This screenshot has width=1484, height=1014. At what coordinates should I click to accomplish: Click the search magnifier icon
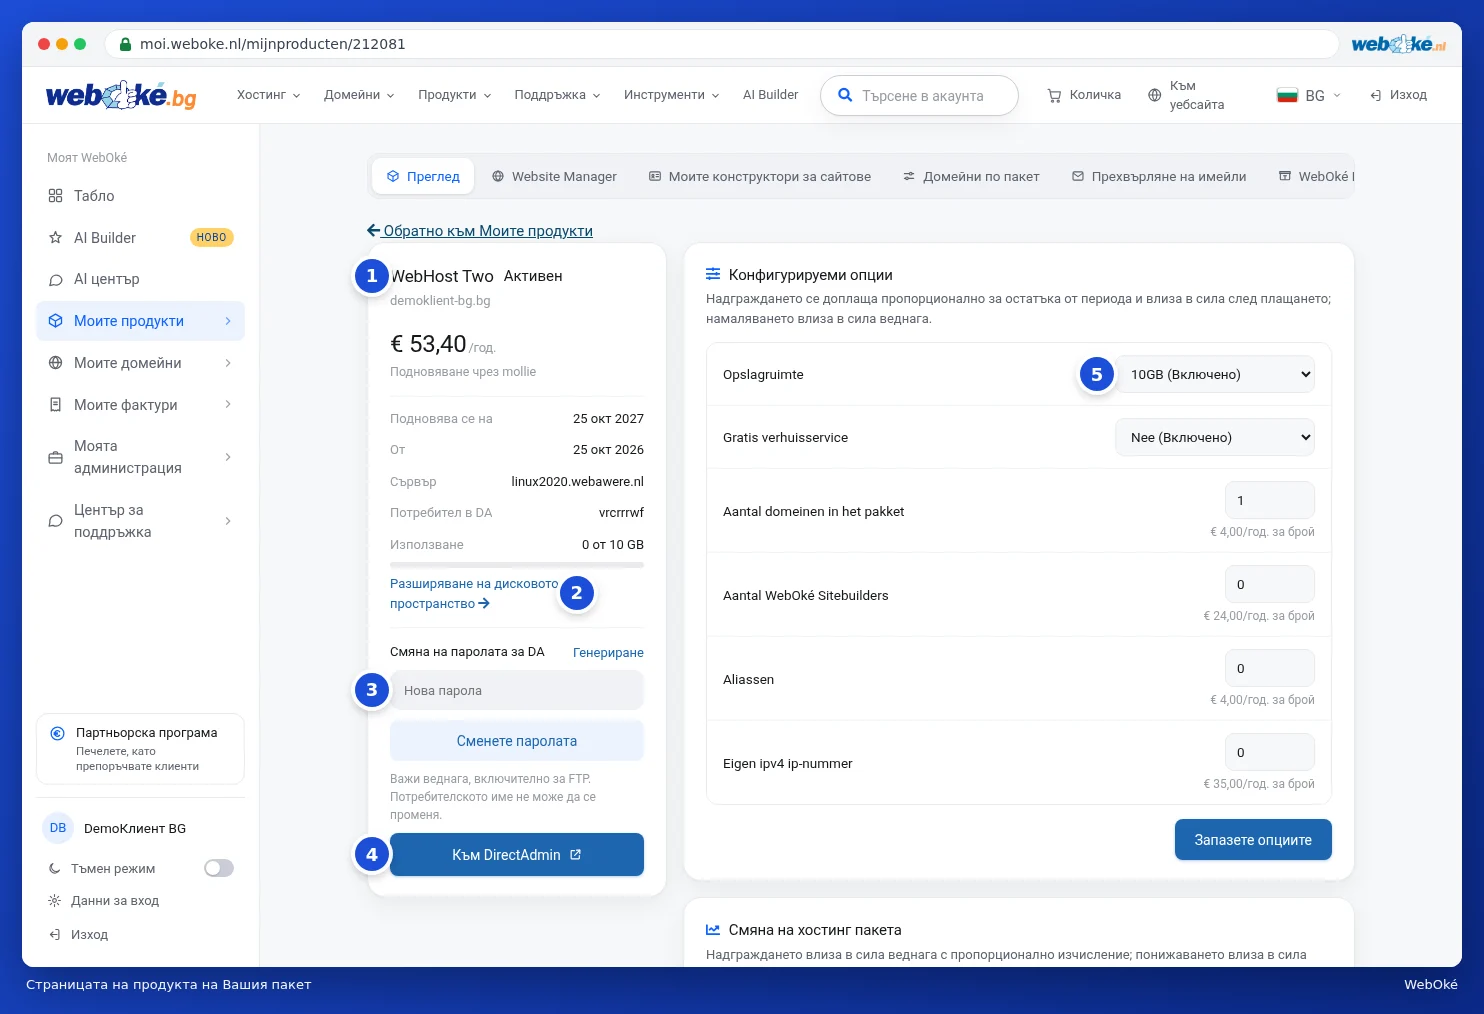pos(845,95)
